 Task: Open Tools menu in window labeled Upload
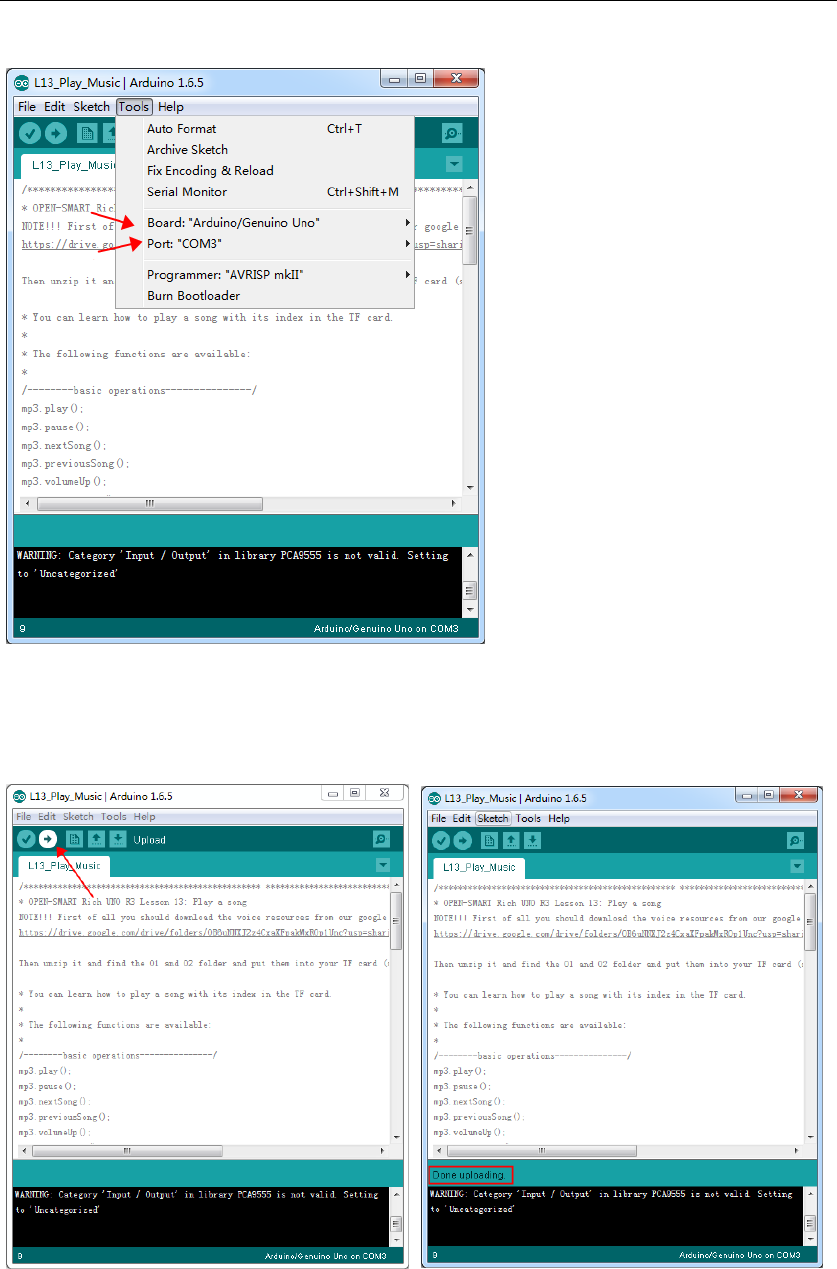[x=113, y=817]
